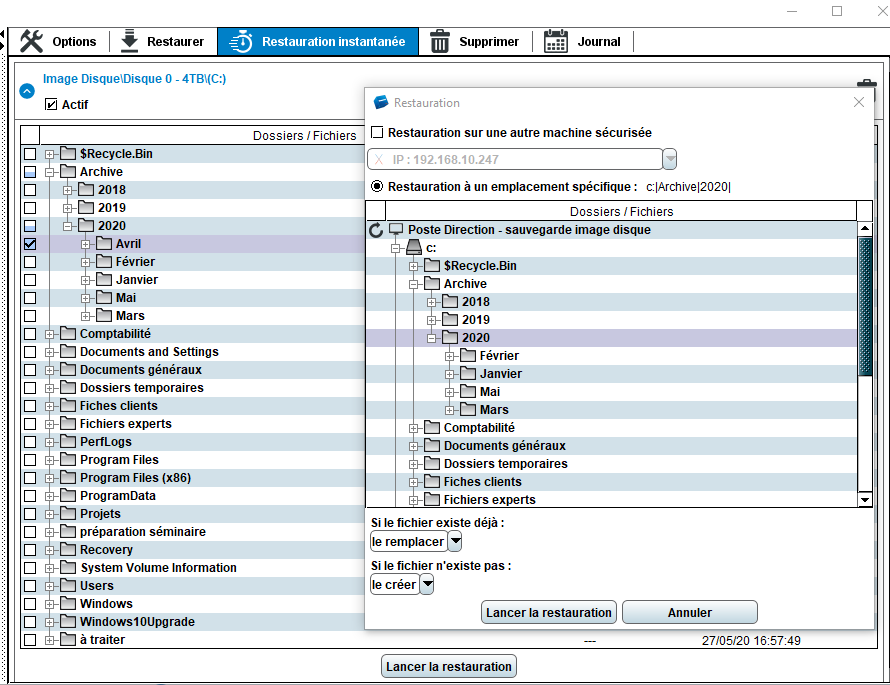Image resolution: width=890 pixels, height=685 pixels.
Task: Click the dialog scrollbar up arrow
Action: pos(865,229)
